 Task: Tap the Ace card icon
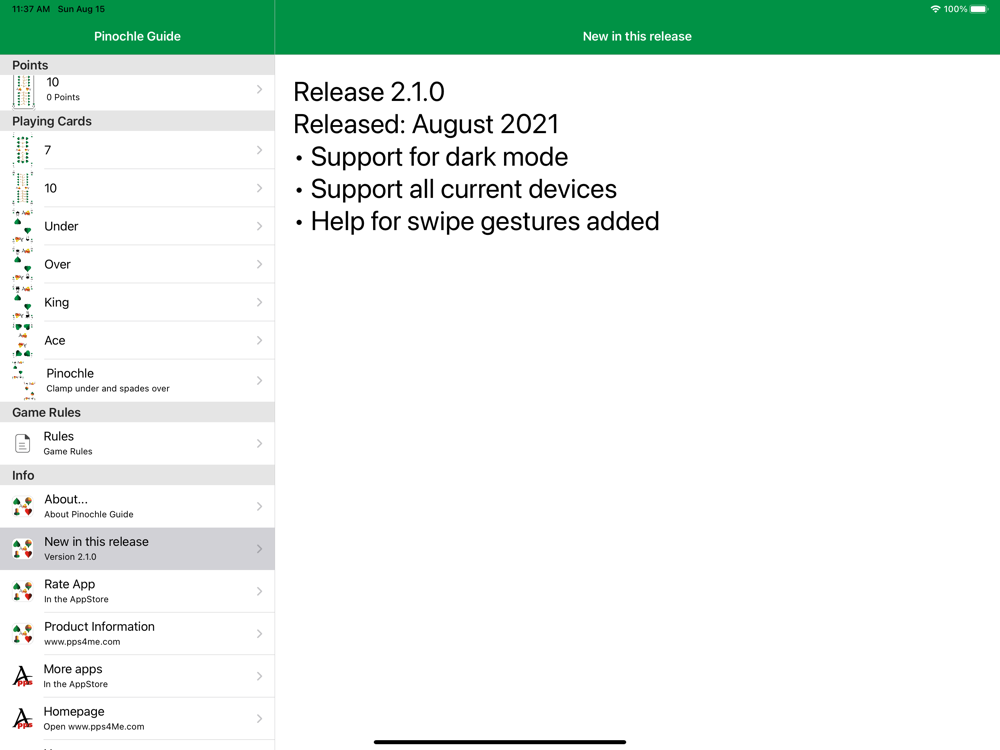coord(22,341)
